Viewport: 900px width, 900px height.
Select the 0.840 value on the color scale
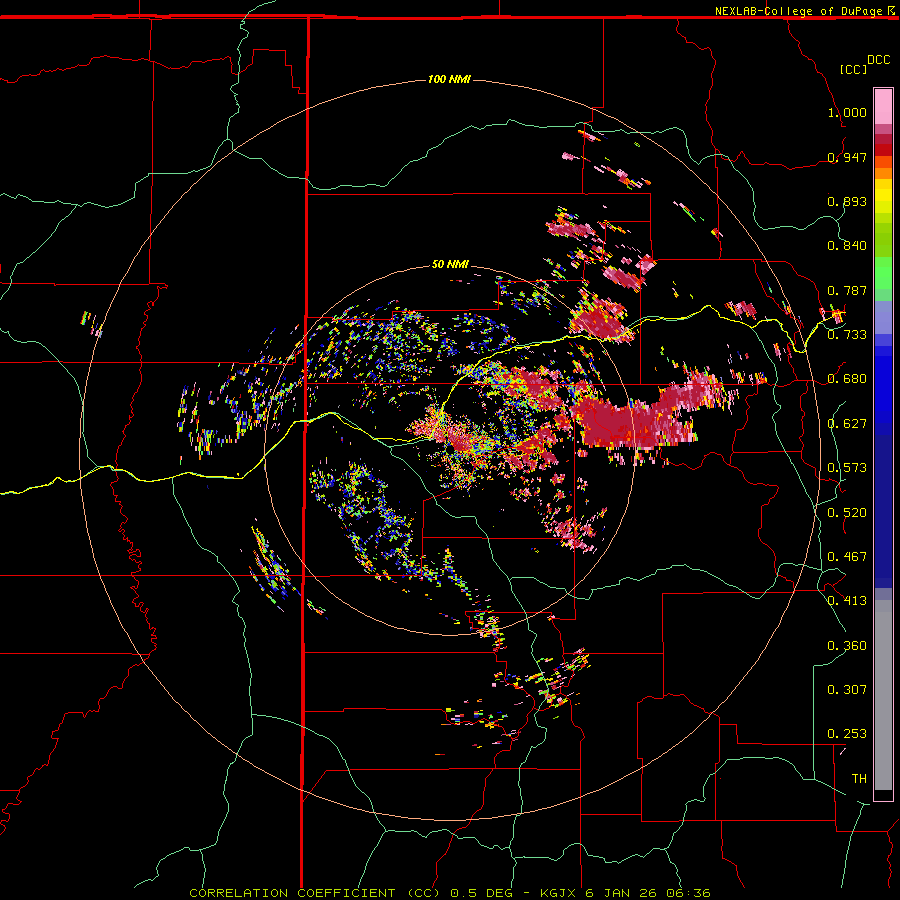point(847,246)
